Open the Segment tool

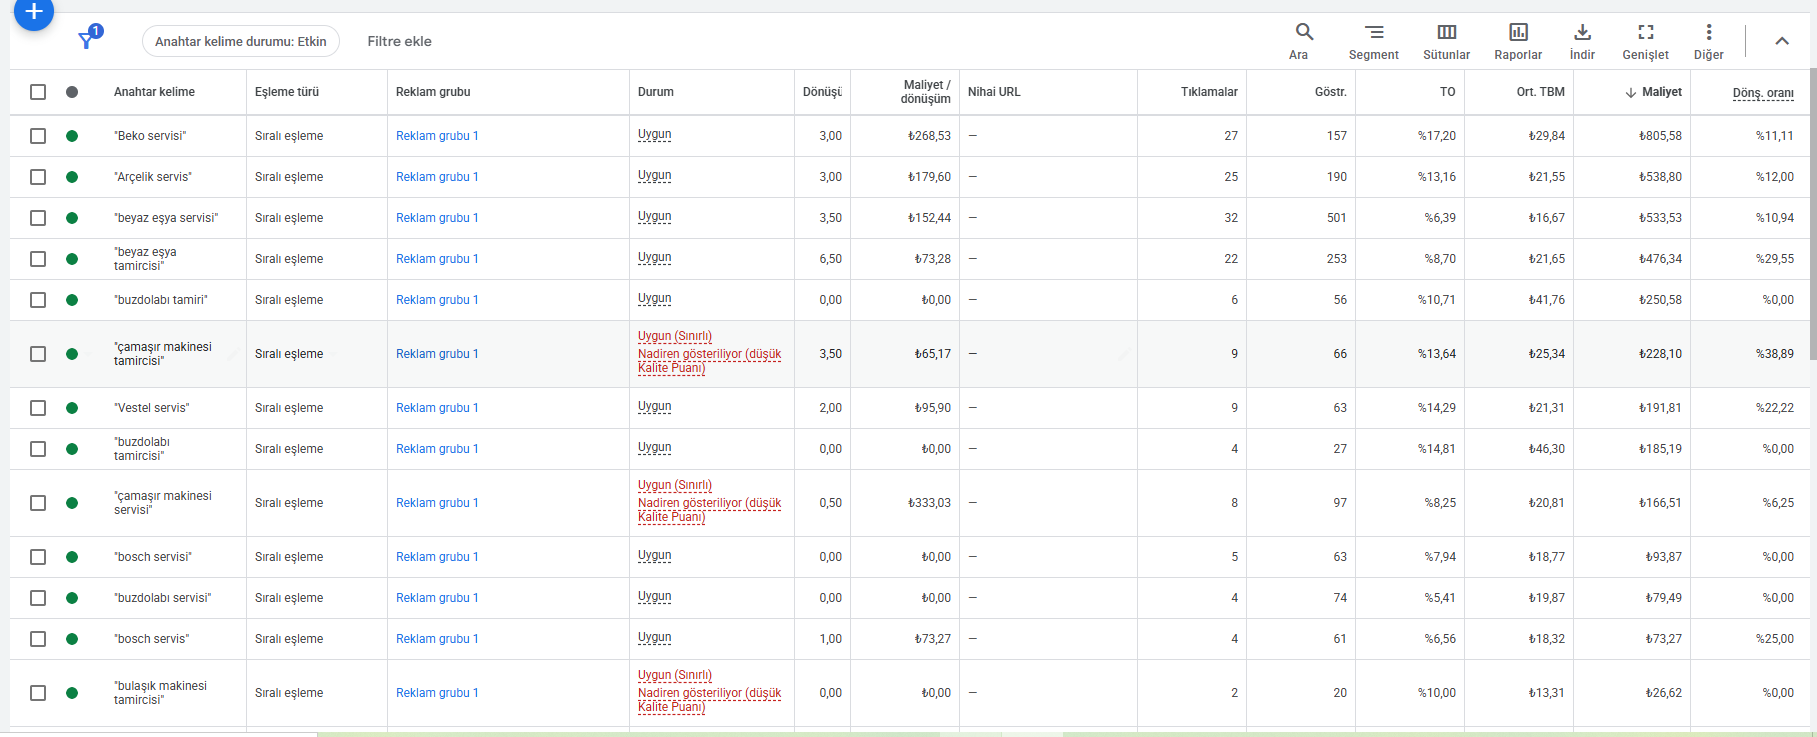pos(1373,33)
